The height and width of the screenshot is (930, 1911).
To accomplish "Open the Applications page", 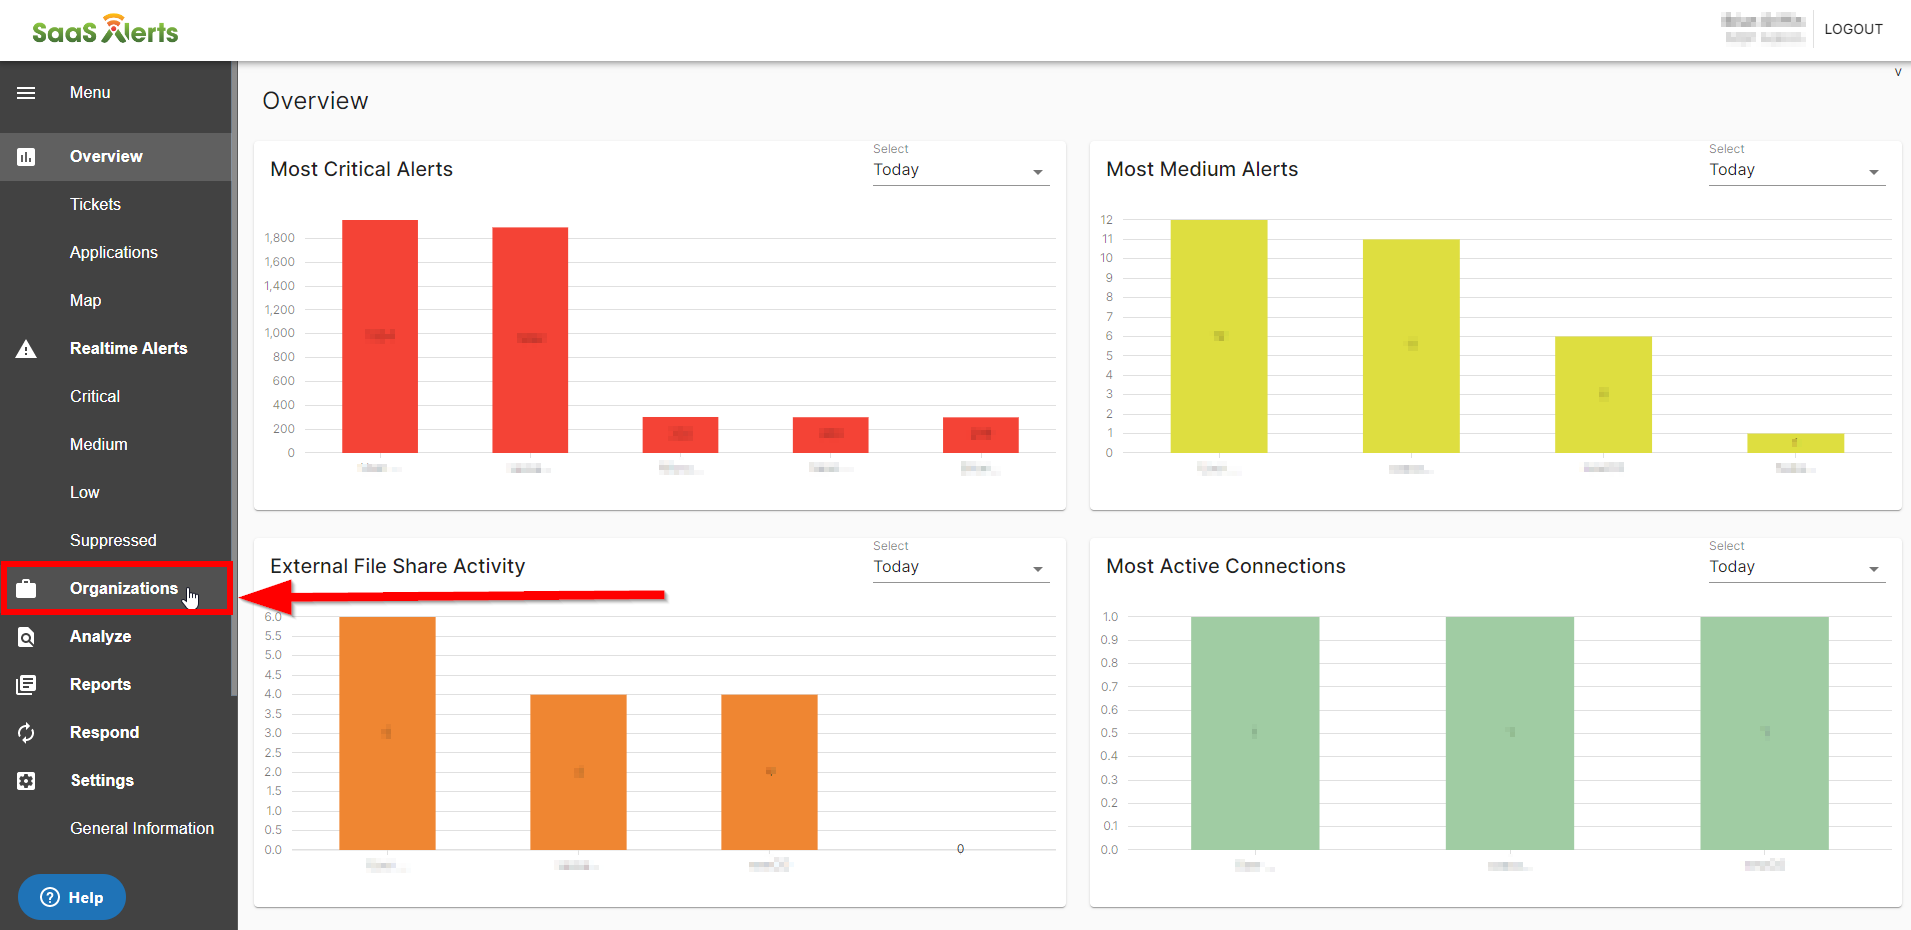I will click(116, 253).
